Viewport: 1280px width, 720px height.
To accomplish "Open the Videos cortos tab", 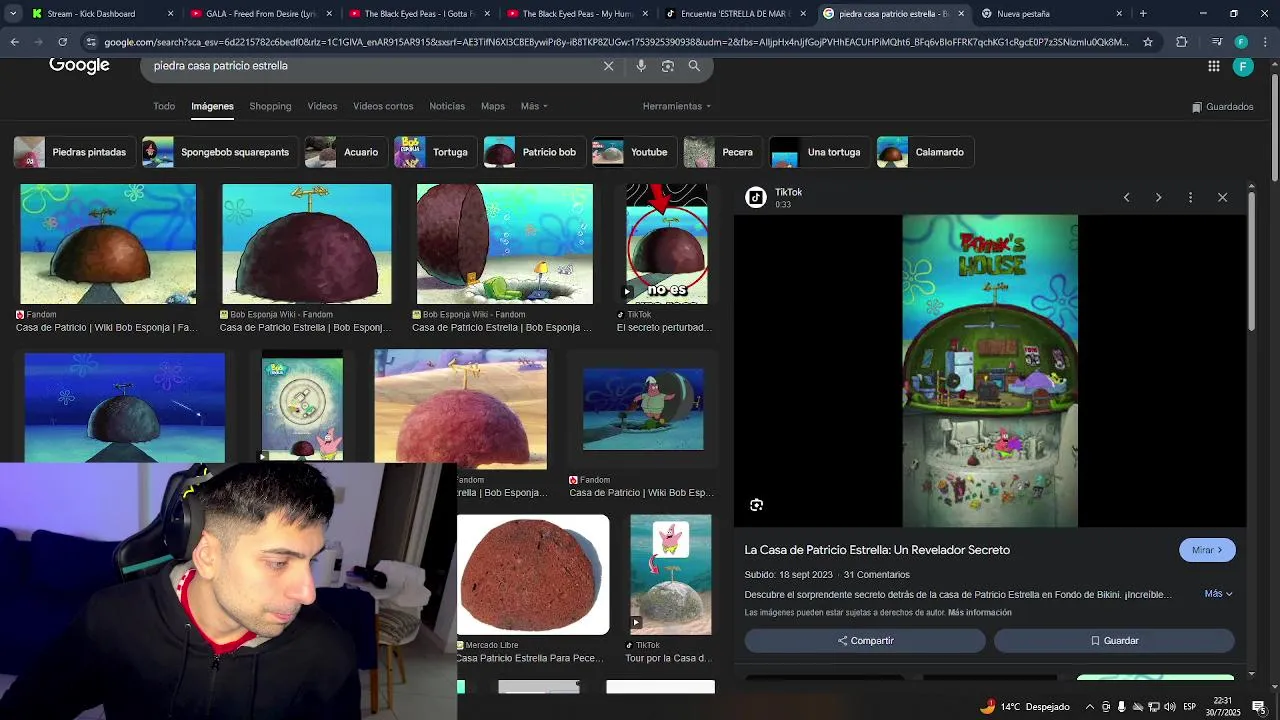I will 383,106.
